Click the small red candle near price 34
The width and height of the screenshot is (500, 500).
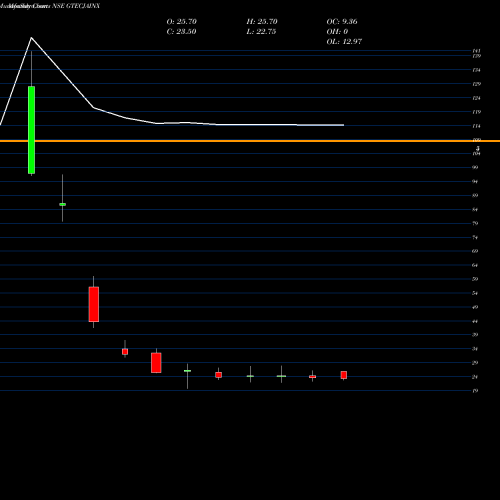[x=125, y=352]
